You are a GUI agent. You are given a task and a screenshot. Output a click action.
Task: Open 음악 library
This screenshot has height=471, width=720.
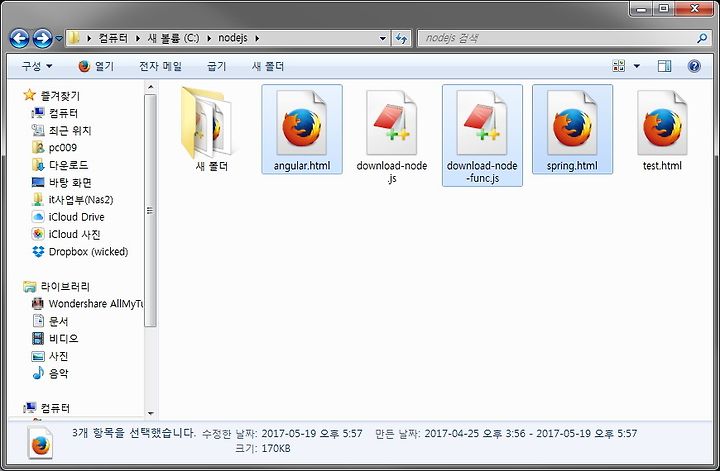[x=58, y=373]
